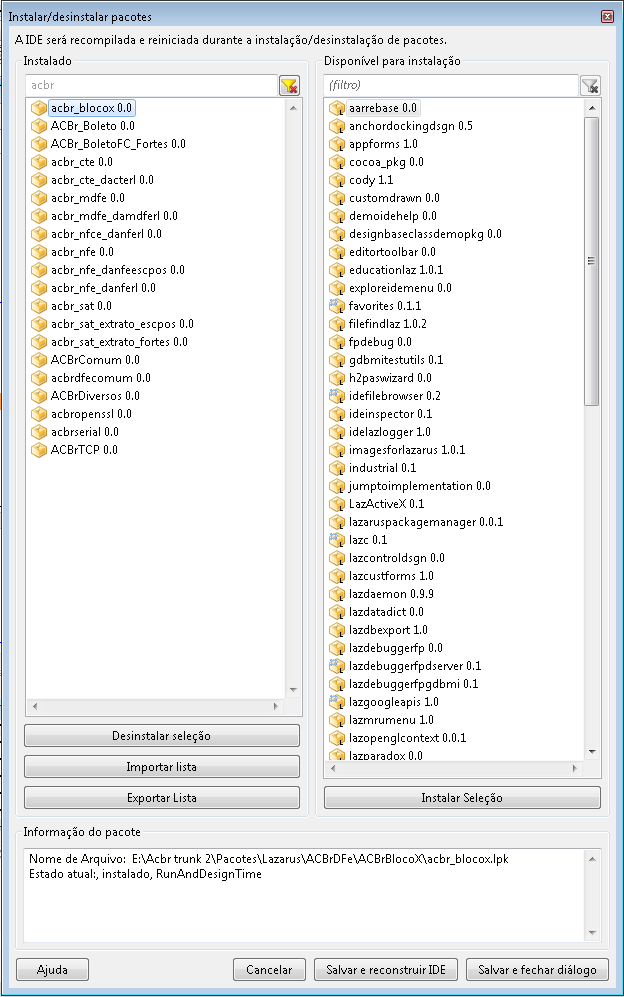Click Instalar Seleção button

pos(462,798)
